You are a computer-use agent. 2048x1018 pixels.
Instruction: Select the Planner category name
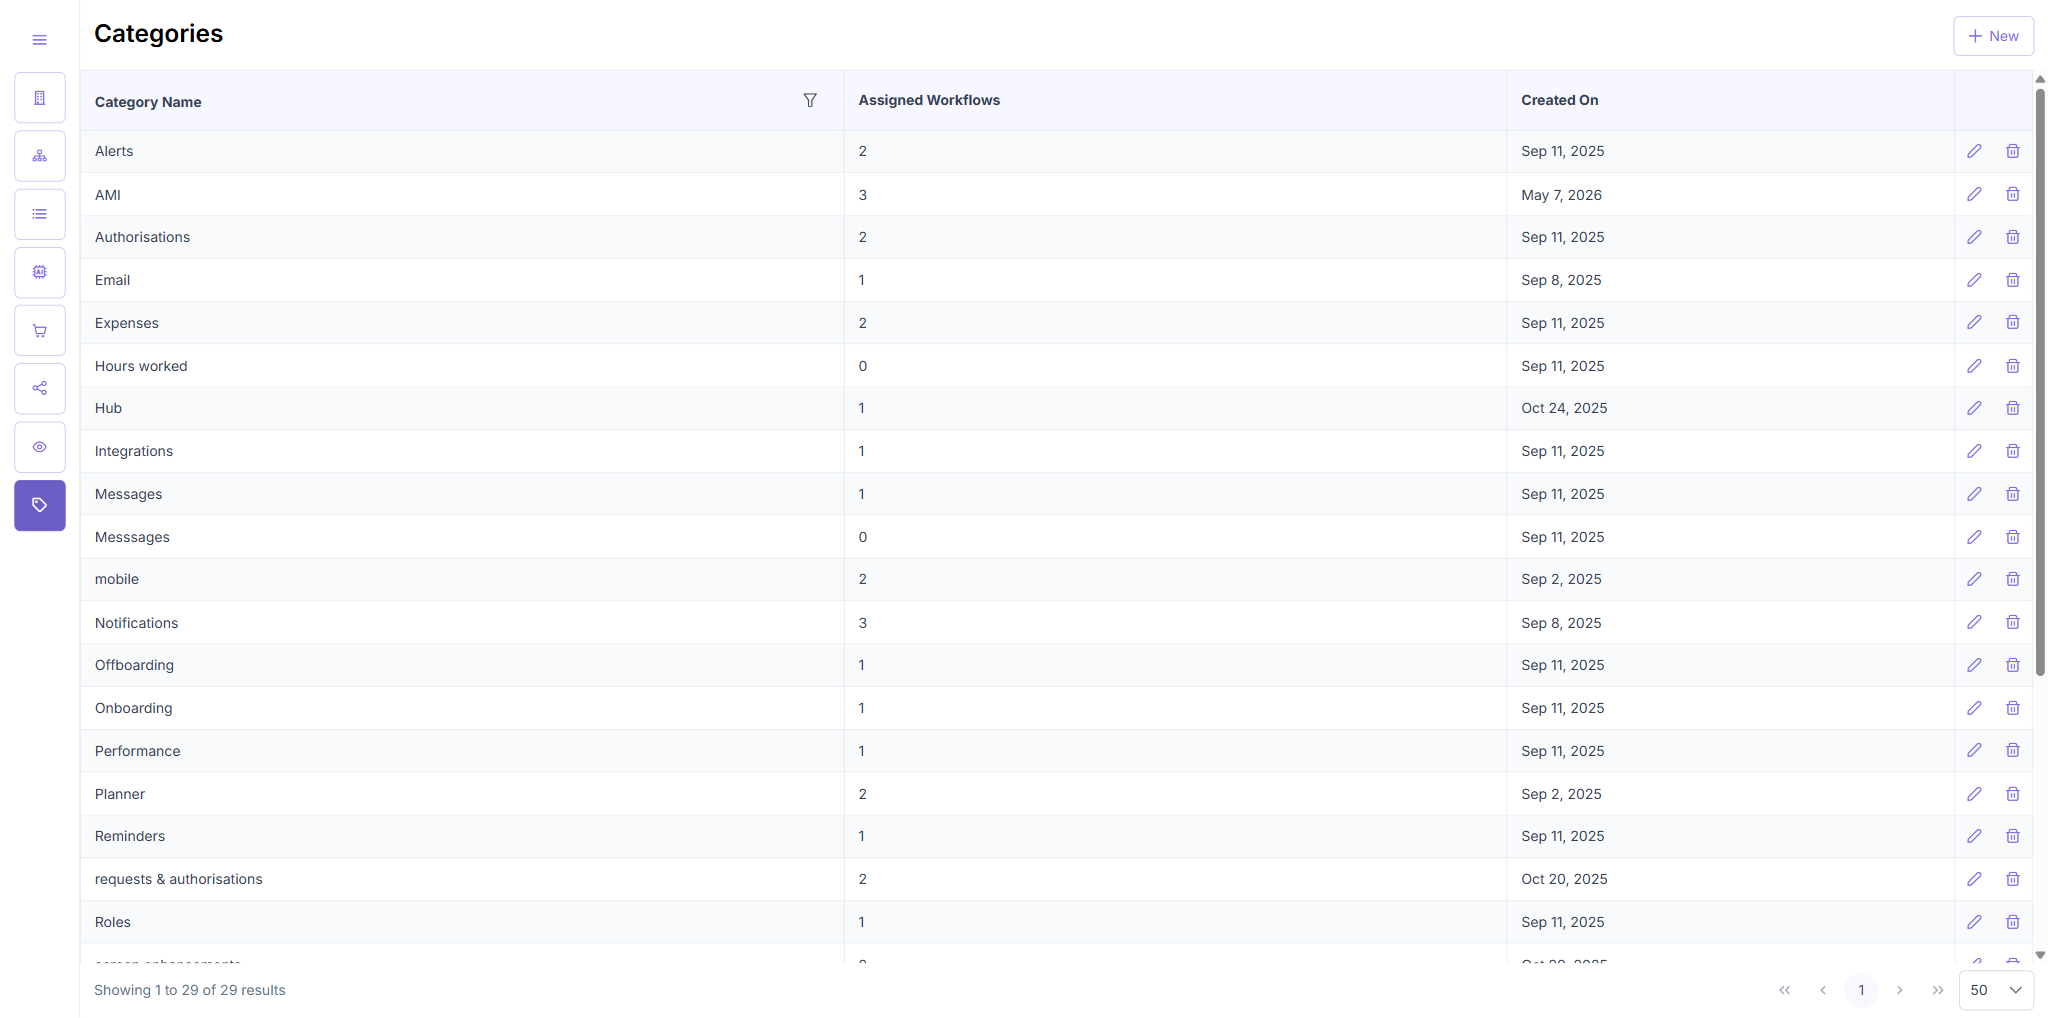click(120, 794)
